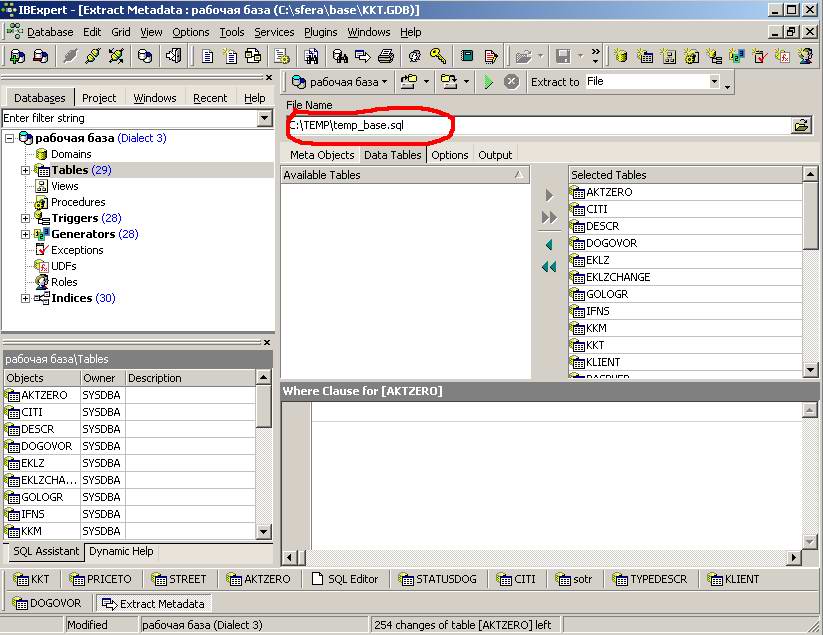Click the New UDF toolbar icon
The image size is (823, 635).
782,56
